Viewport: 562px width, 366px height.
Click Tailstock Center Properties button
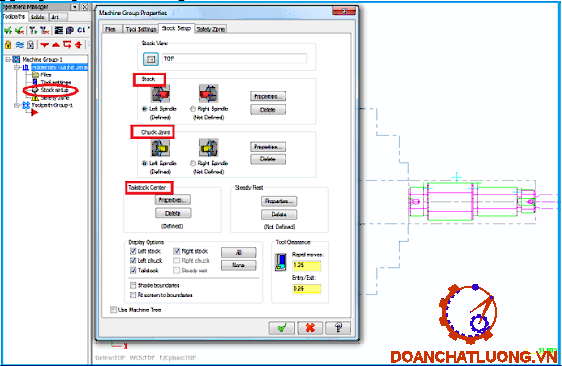tap(173, 200)
